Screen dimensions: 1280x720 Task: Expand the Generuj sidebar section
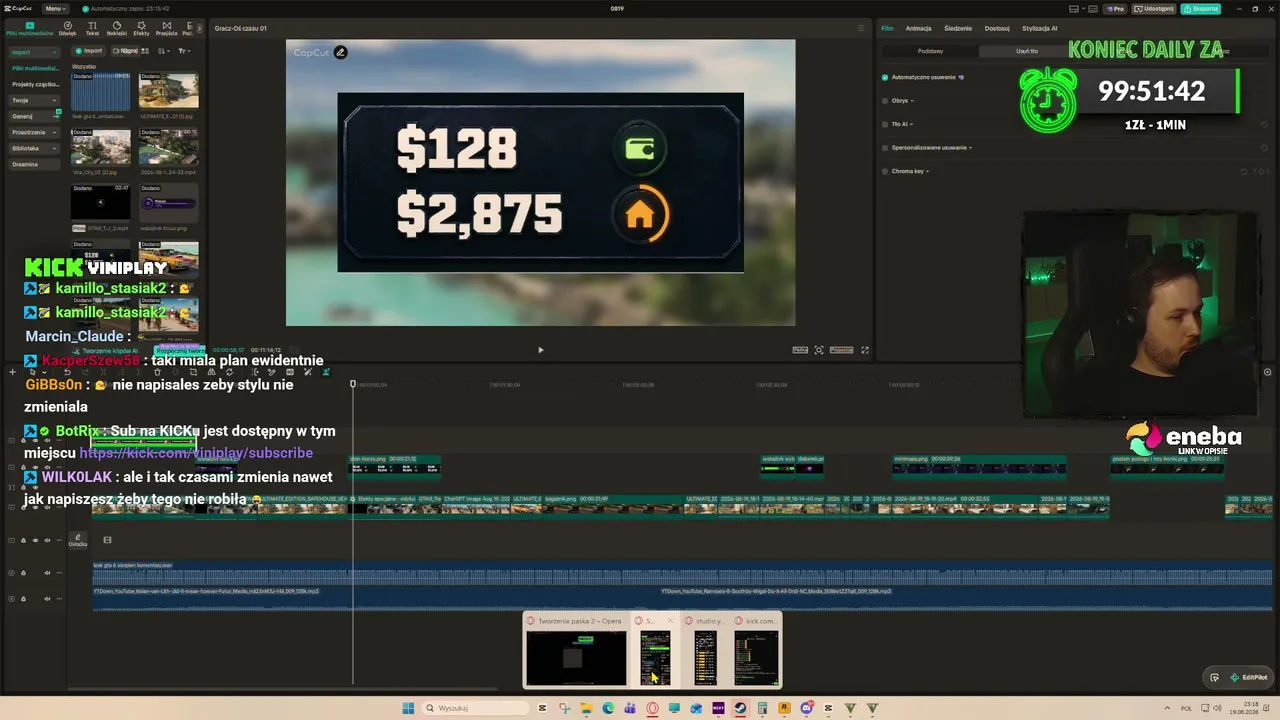[x=34, y=116]
